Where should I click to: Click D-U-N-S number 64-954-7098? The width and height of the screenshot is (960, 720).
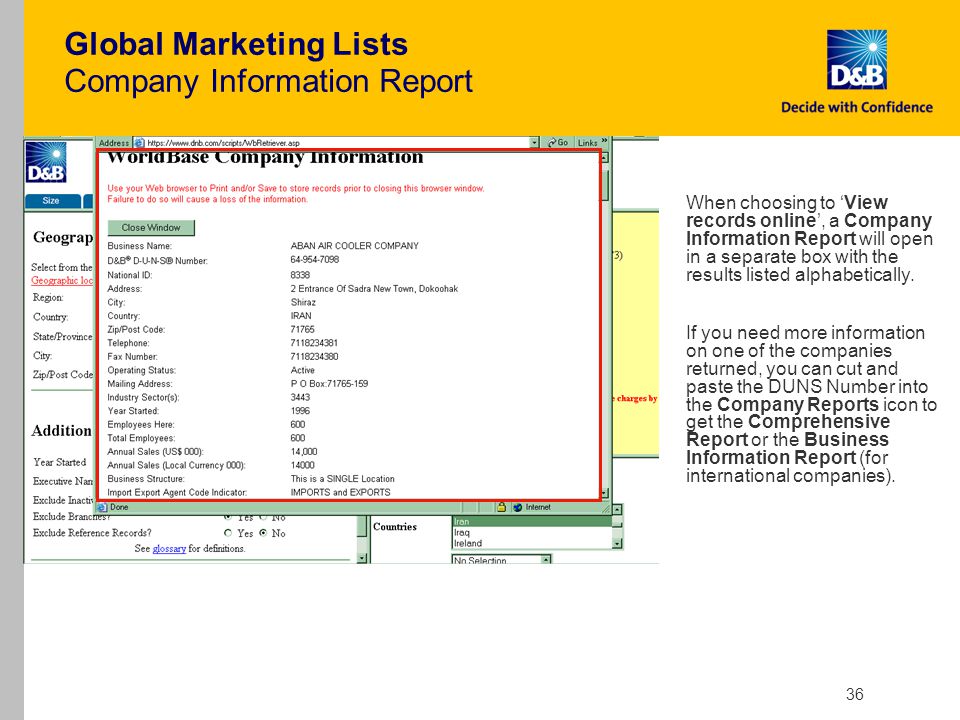point(315,260)
